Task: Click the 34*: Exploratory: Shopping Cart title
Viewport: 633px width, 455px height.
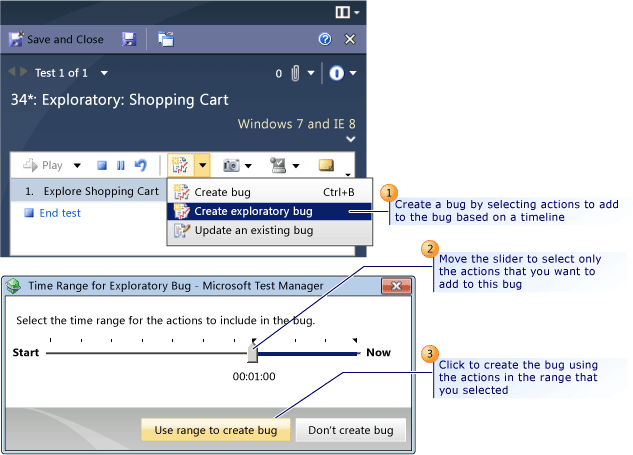Action: point(119,100)
